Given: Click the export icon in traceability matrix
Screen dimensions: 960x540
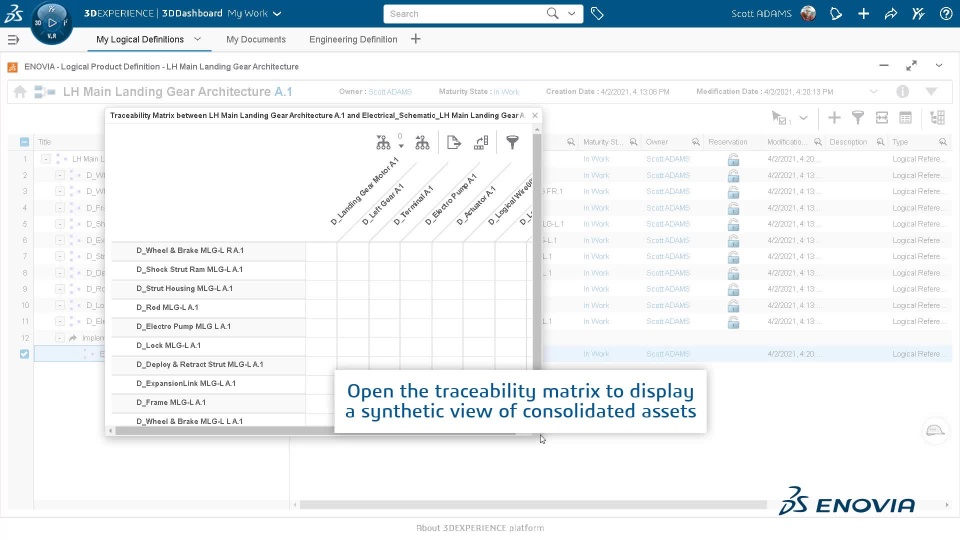Looking at the screenshot, I should tap(454, 143).
